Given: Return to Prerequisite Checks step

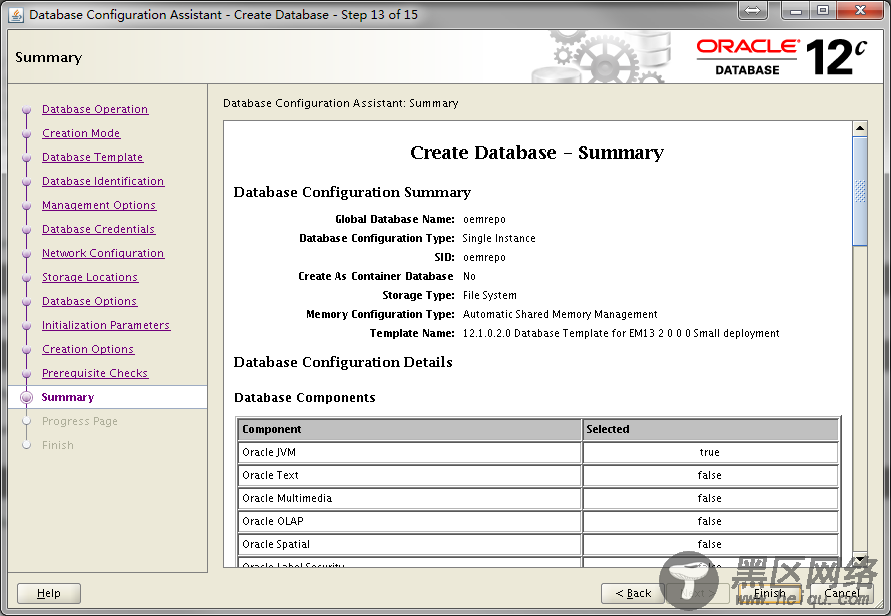Looking at the screenshot, I should point(95,373).
